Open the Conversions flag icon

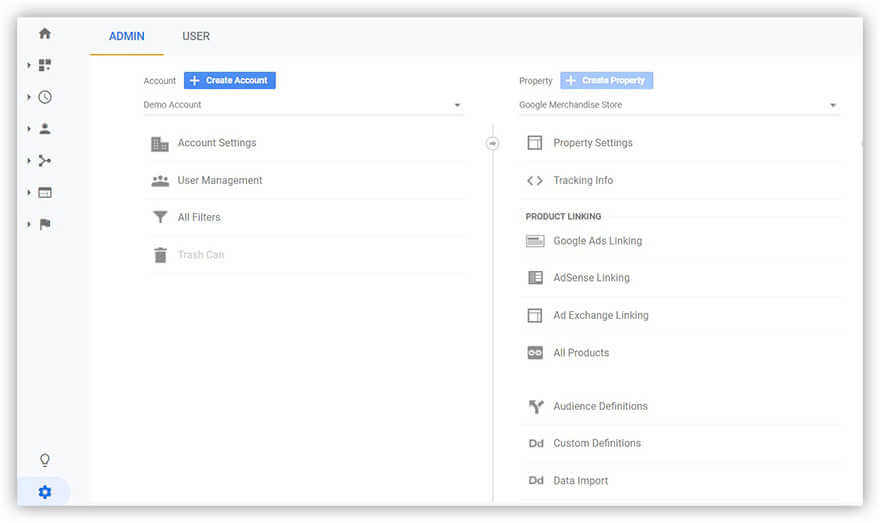(44, 224)
